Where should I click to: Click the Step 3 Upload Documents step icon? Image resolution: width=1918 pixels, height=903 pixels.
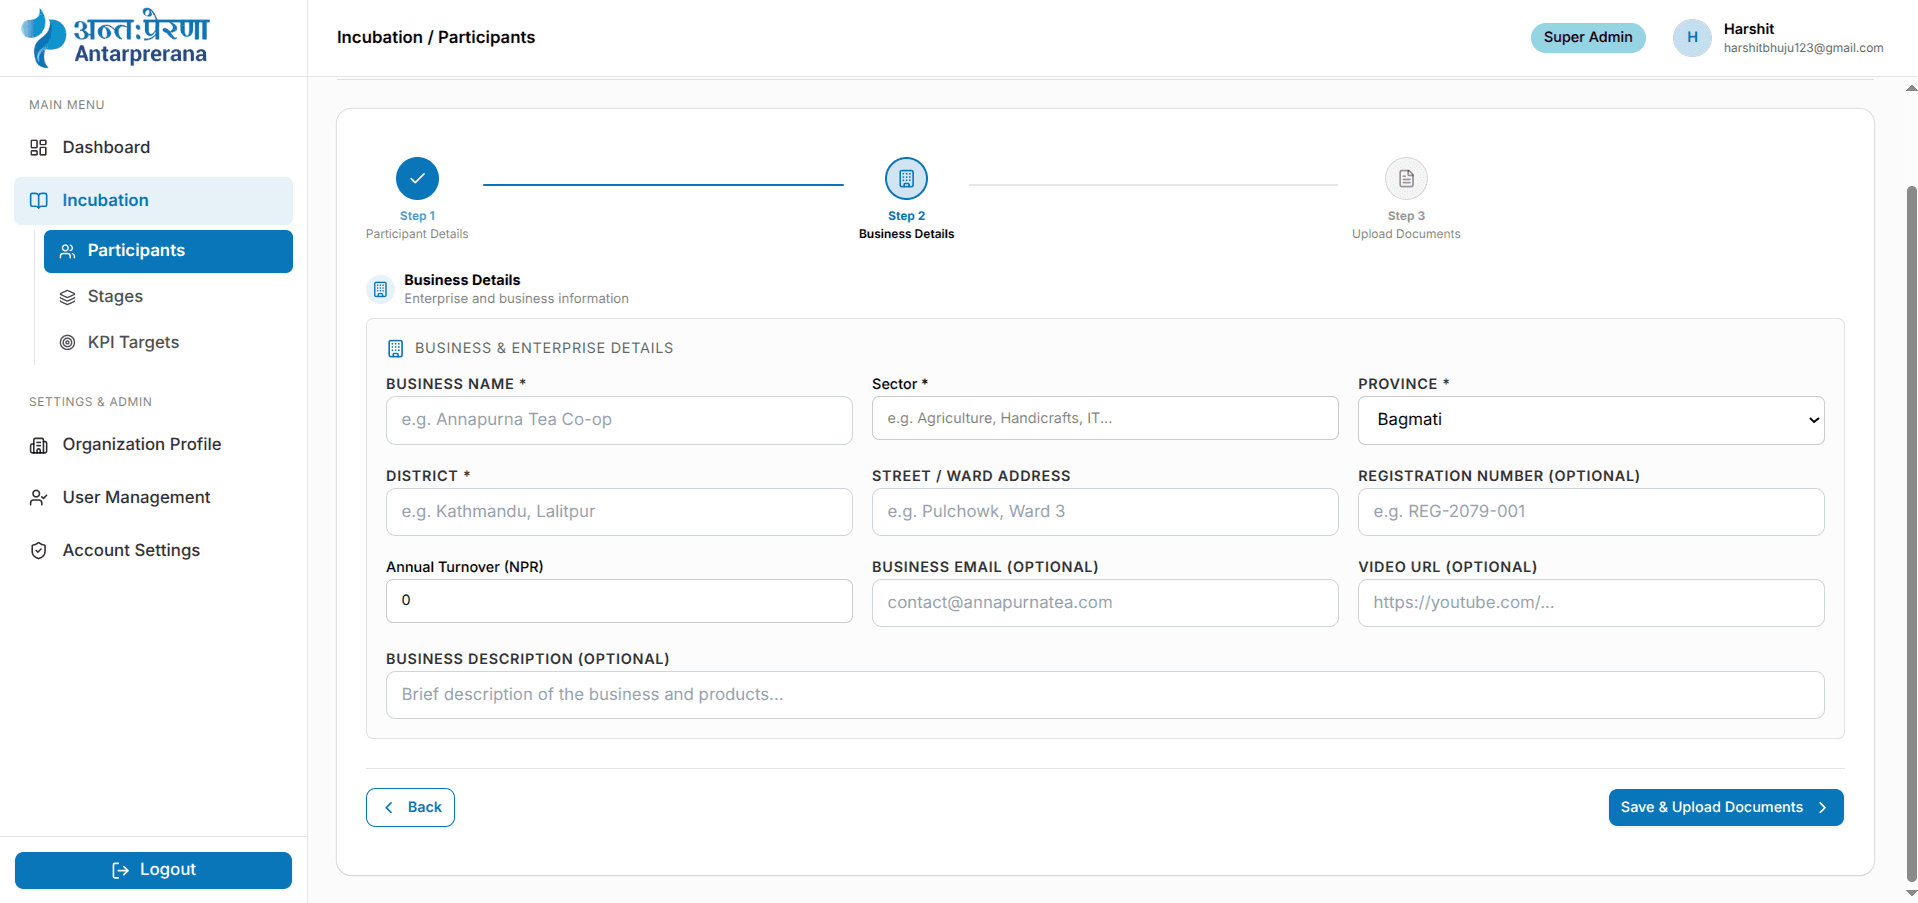(x=1406, y=178)
